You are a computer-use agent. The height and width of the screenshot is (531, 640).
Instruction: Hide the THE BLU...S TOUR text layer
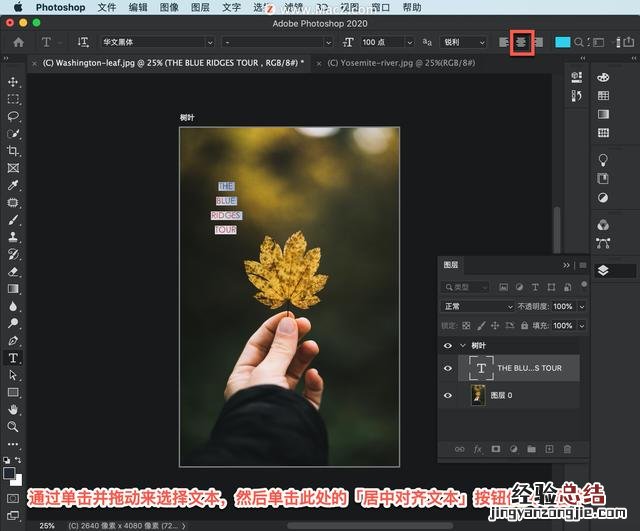point(447,368)
